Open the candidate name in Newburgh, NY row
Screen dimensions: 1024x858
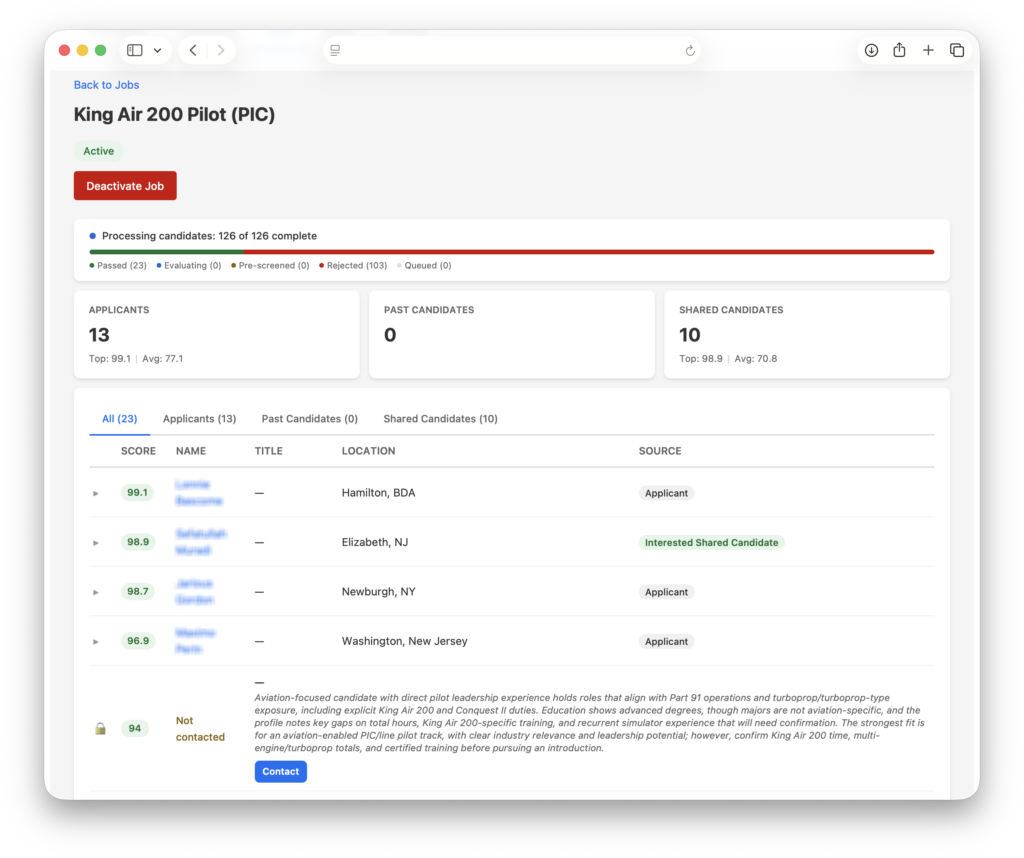[x=195, y=592]
